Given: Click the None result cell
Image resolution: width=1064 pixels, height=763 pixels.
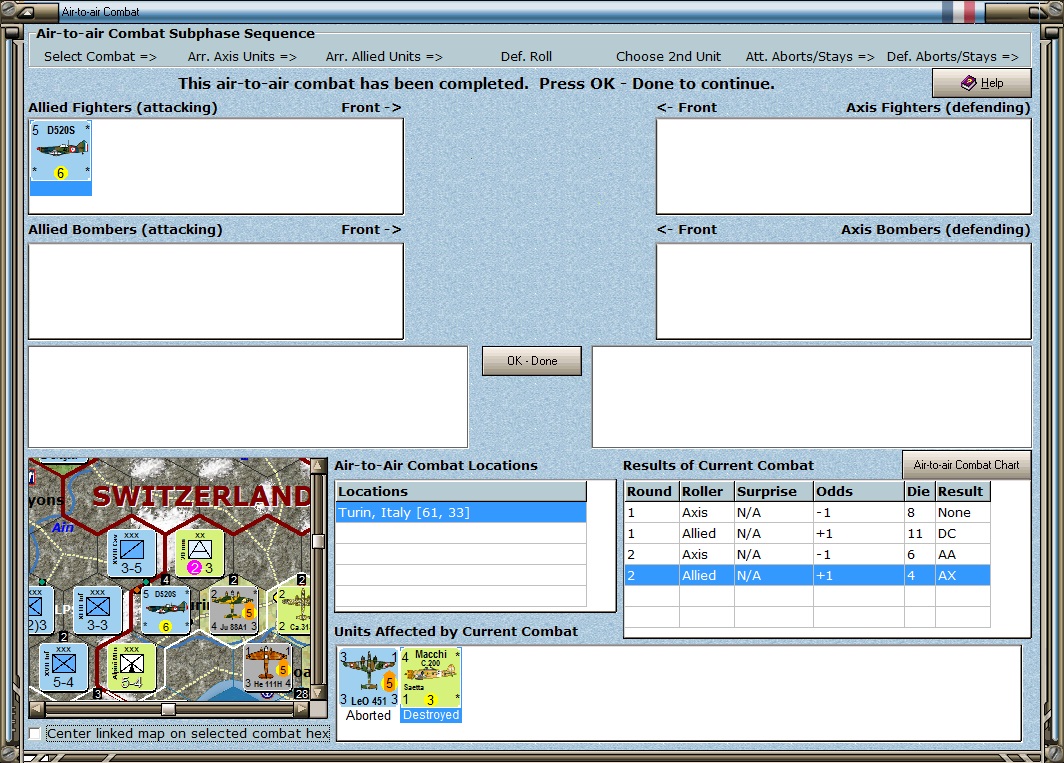Looking at the screenshot, I should click(962, 513).
